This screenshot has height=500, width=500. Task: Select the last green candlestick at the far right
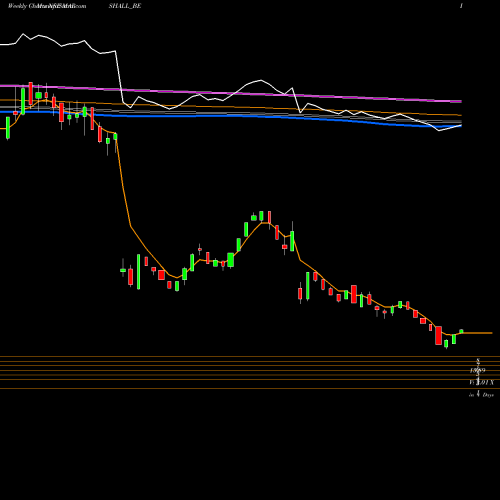[x=461, y=331]
